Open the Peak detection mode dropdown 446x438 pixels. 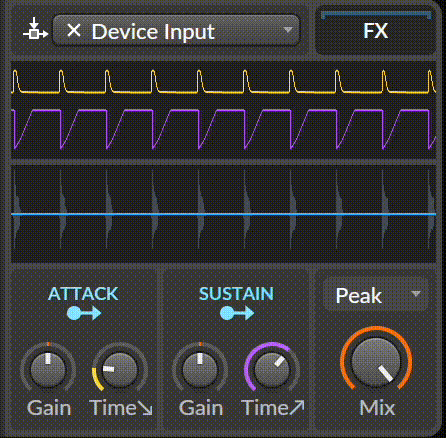pos(376,295)
